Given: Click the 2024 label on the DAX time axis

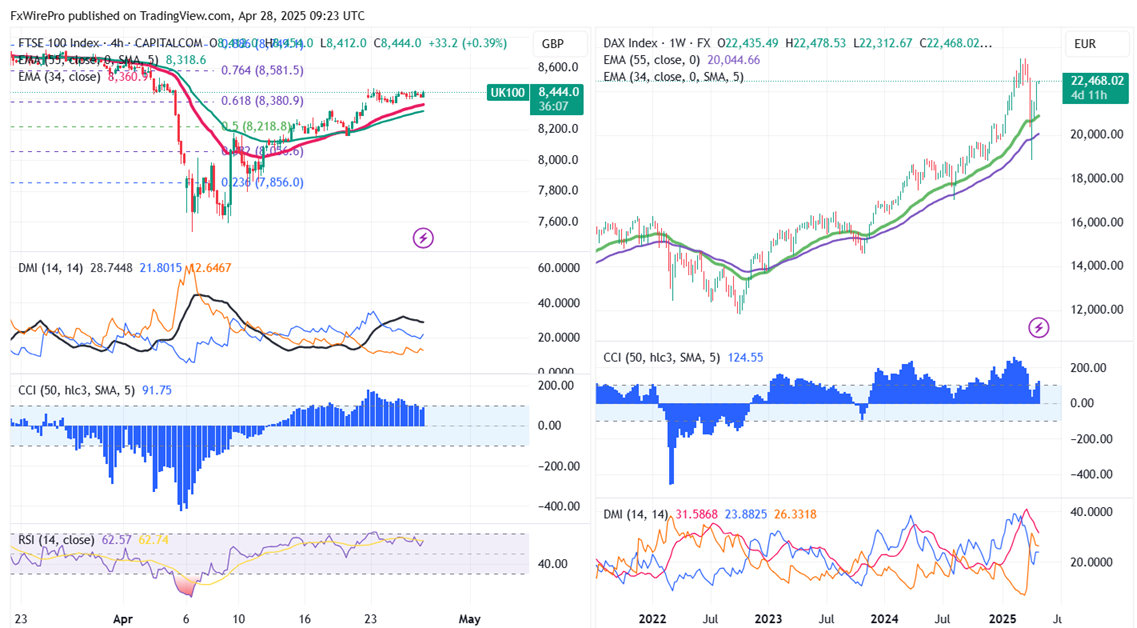Looking at the screenshot, I should (x=883, y=619).
